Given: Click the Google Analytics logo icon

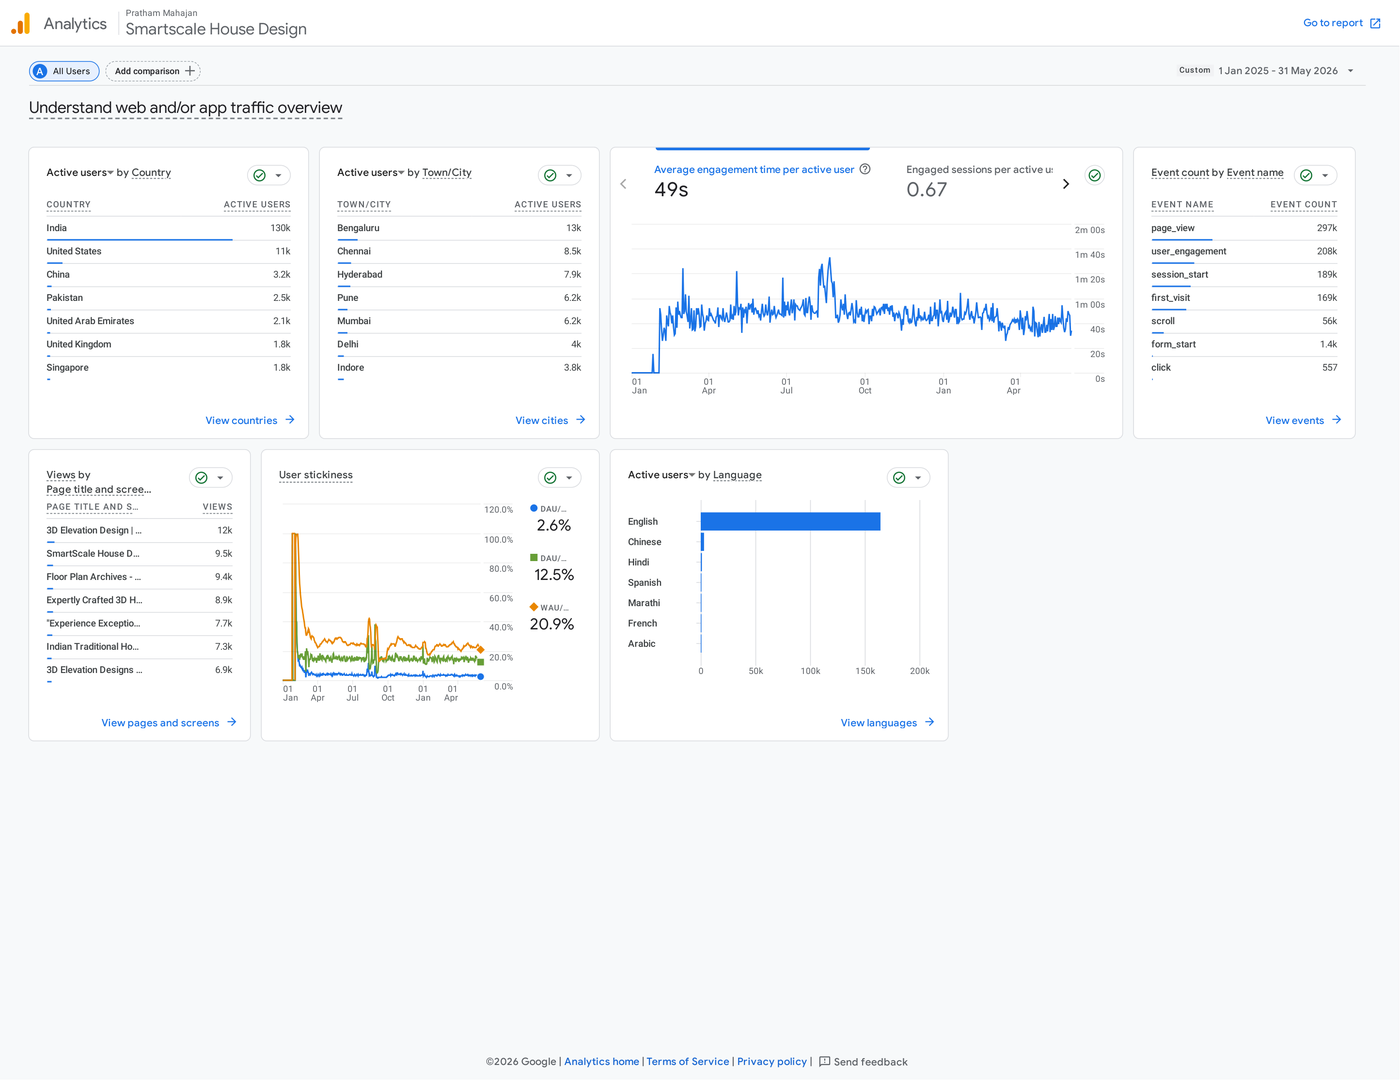Looking at the screenshot, I should coord(20,23).
